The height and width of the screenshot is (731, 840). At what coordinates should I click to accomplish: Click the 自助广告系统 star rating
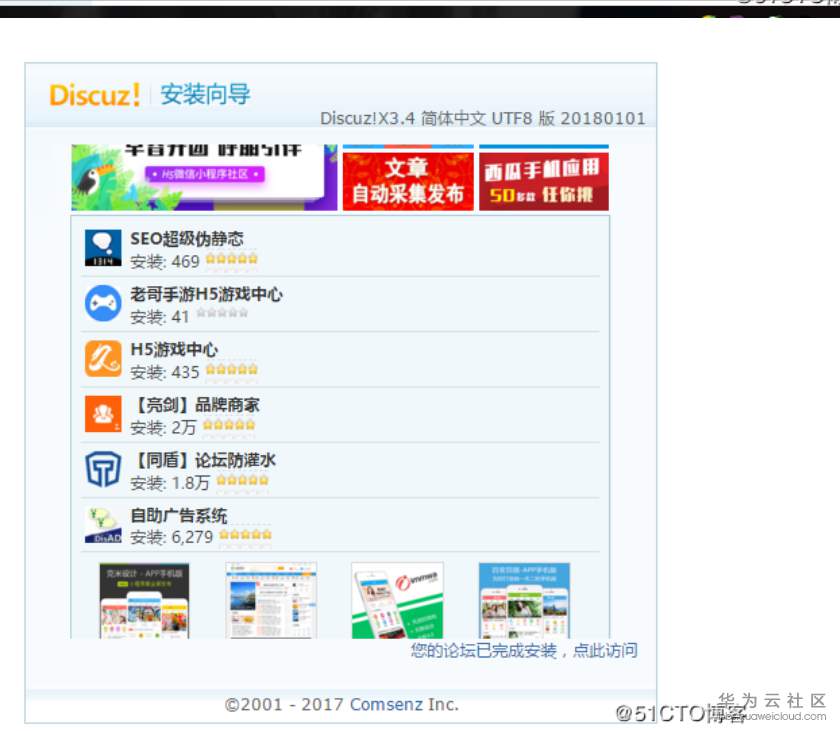245,534
